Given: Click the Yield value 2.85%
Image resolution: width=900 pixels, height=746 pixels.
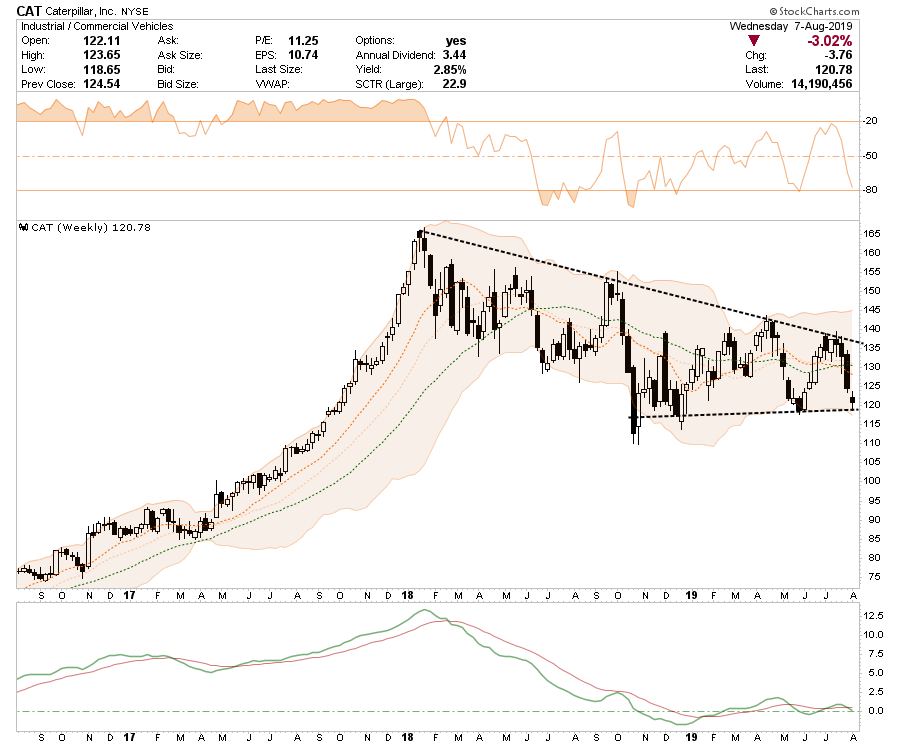Looking at the screenshot, I should [449, 69].
